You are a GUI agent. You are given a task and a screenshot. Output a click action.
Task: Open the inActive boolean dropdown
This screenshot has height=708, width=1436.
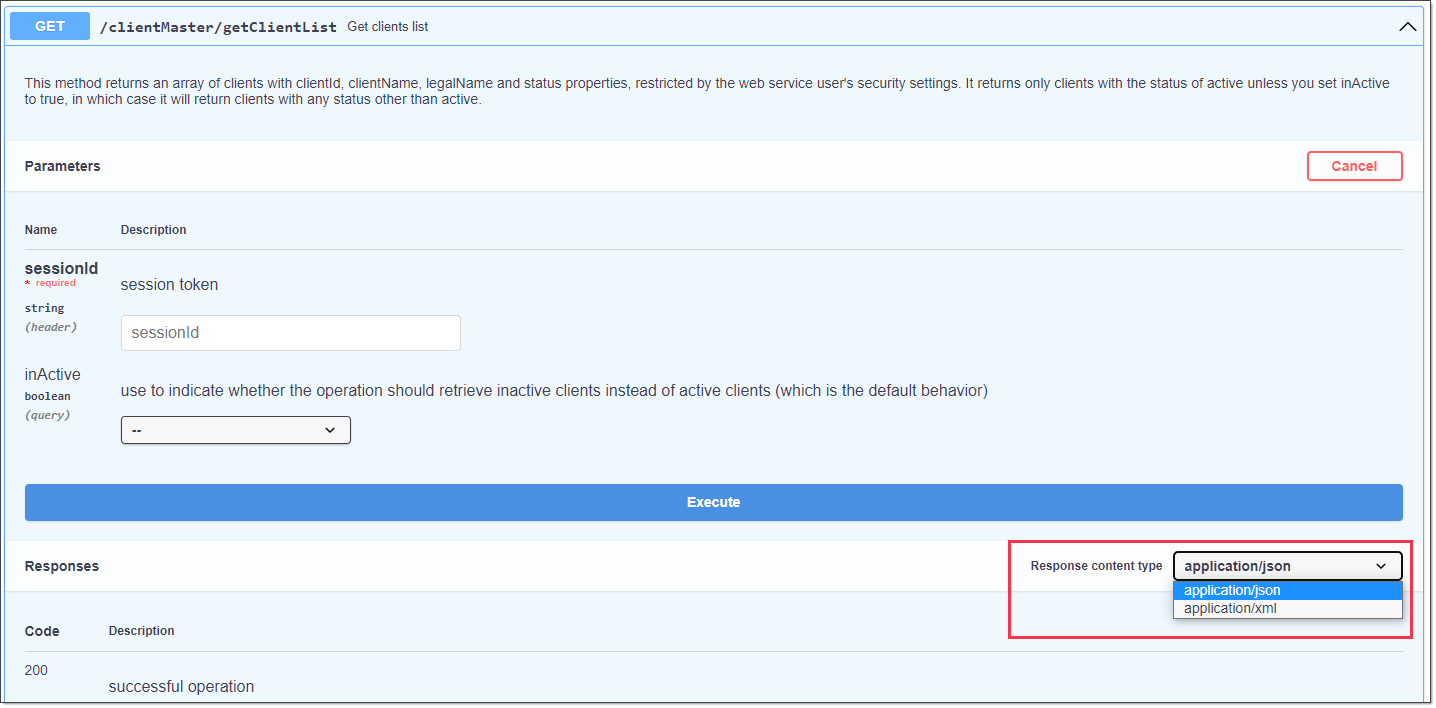tap(235, 430)
